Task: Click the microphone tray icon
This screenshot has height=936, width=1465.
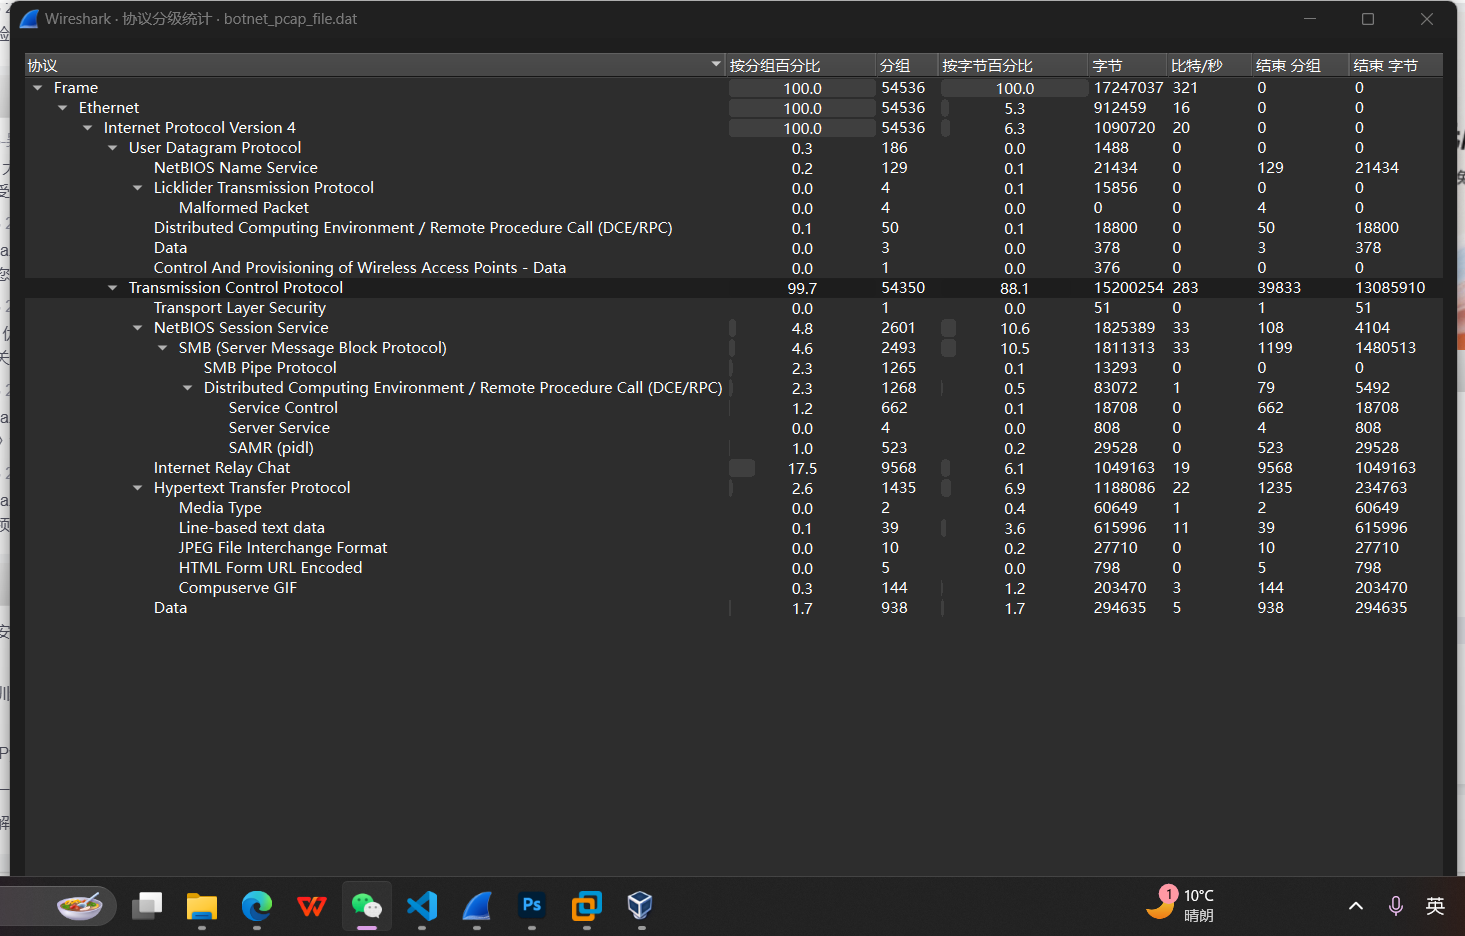Action: (1396, 906)
